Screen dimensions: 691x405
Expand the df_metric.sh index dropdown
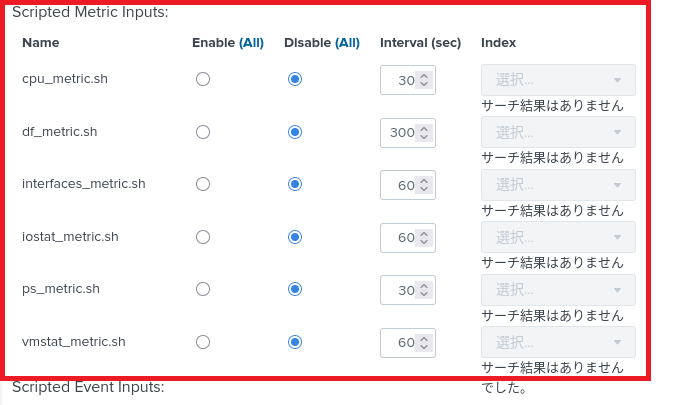pos(558,132)
